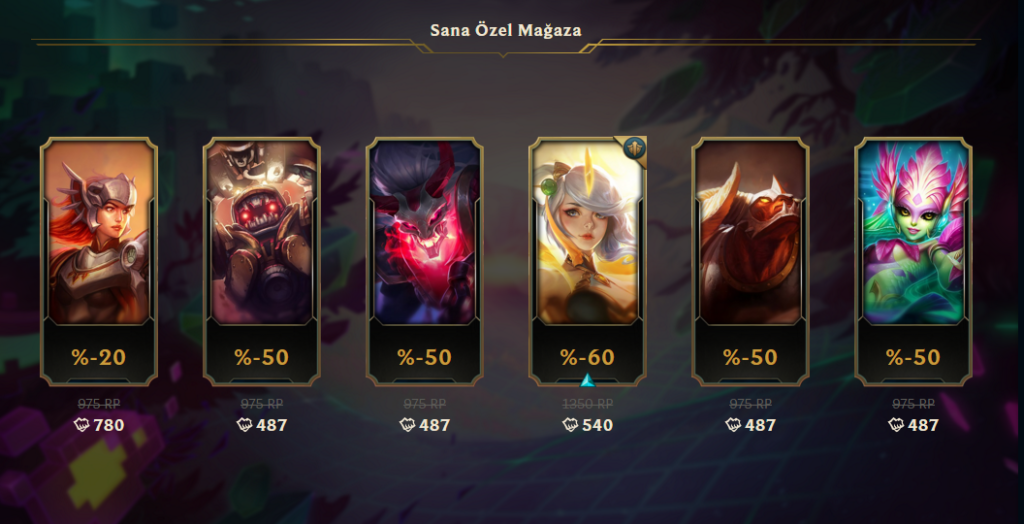The height and width of the screenshot is (524, 1024).
Task: Click RP icon under the red demon skin
Action: [x=408, y=425]
